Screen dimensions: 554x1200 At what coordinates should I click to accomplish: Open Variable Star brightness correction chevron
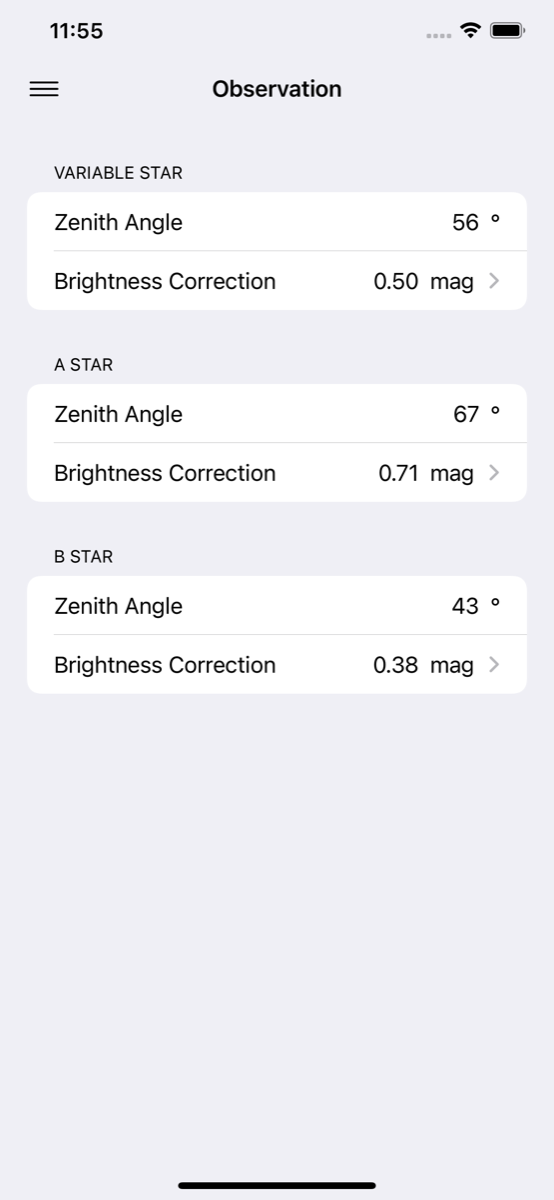[494, 281]
